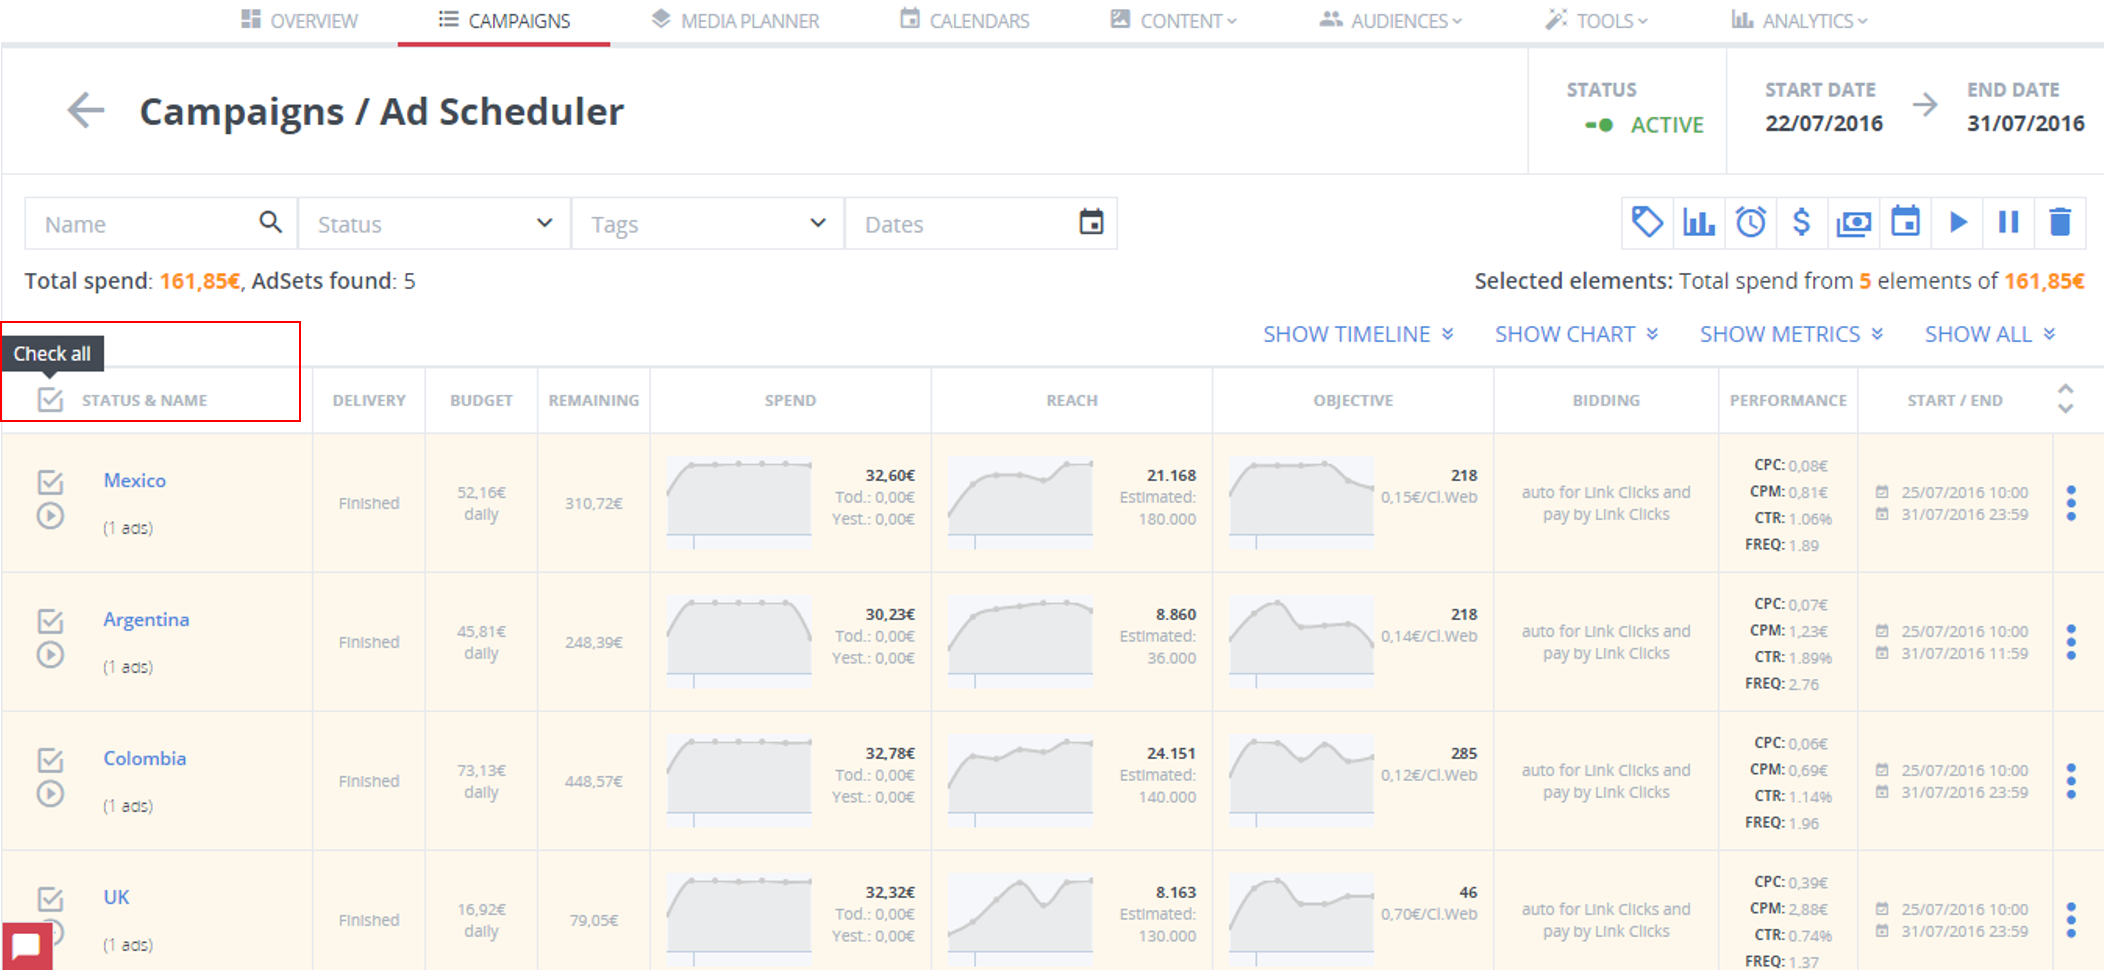
Task: Click the trash delete icon
Action: tap(2060, 222)
